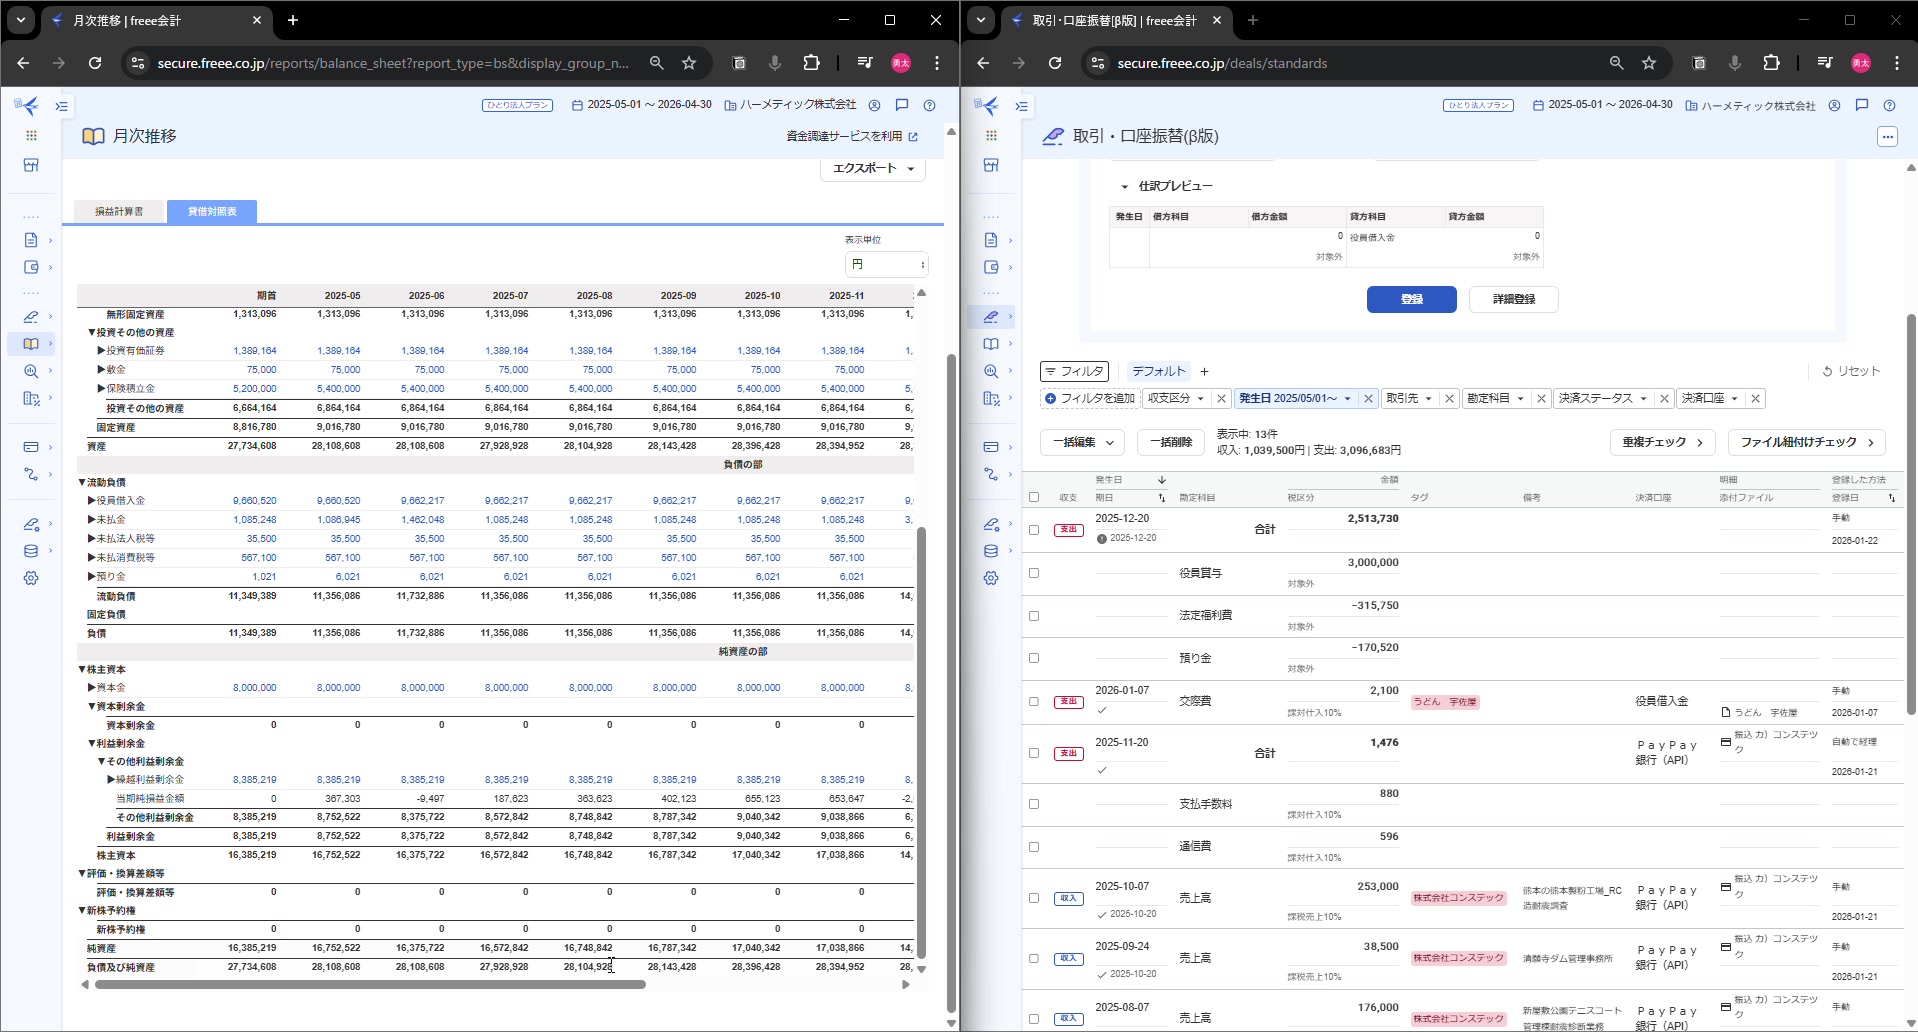Image resolution: width=1918 pixels, height=1032 pixels.
Task: Open apps grid icon in left sidebar
Action: (31, 135)
